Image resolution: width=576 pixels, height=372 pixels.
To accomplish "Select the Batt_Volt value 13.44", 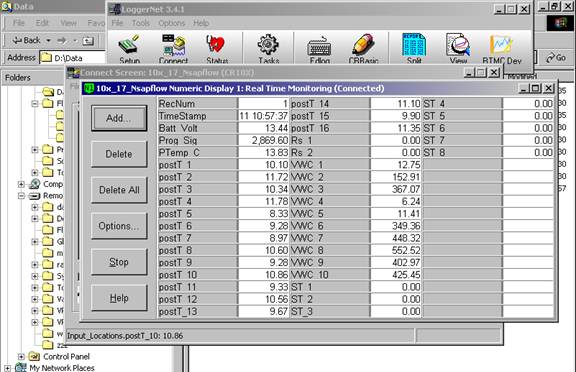I will coord(264,128).
